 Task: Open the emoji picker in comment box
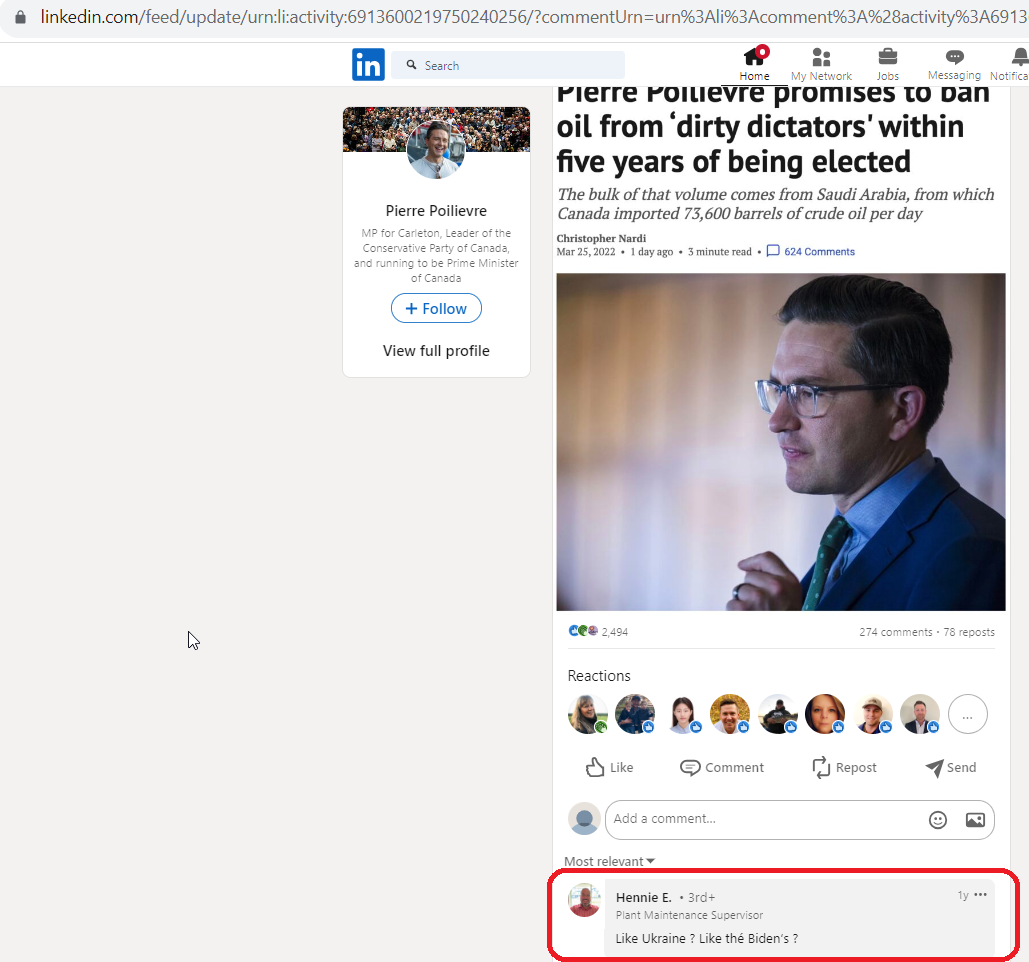click(x=938, y=820)
